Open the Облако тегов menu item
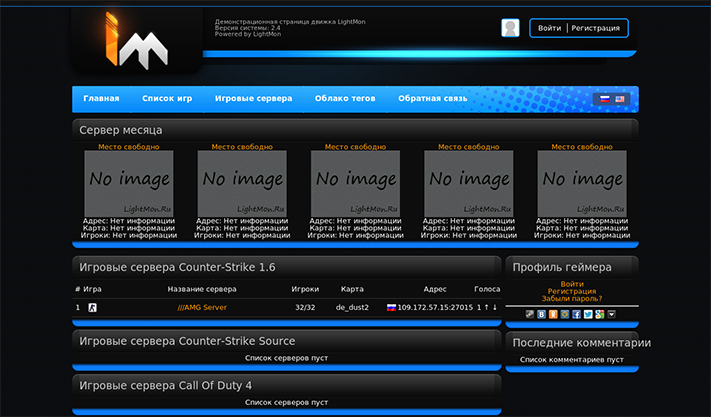 [x=345, y=99]
